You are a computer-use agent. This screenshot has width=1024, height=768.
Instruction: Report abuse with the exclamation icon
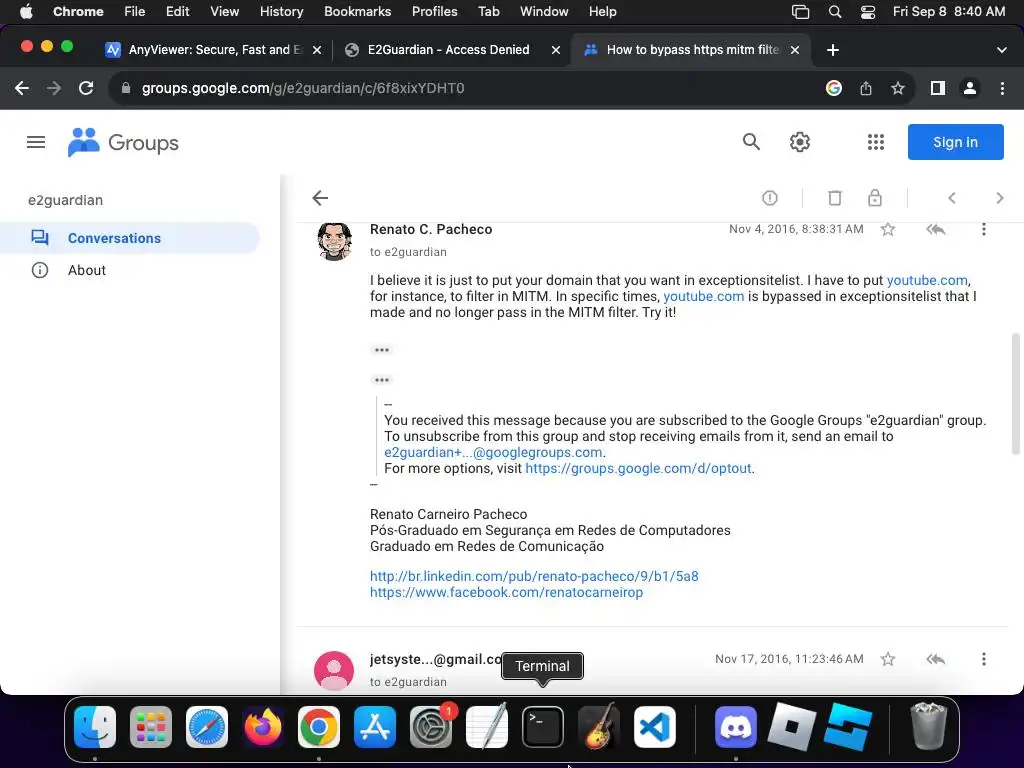(x=770, y=198)
